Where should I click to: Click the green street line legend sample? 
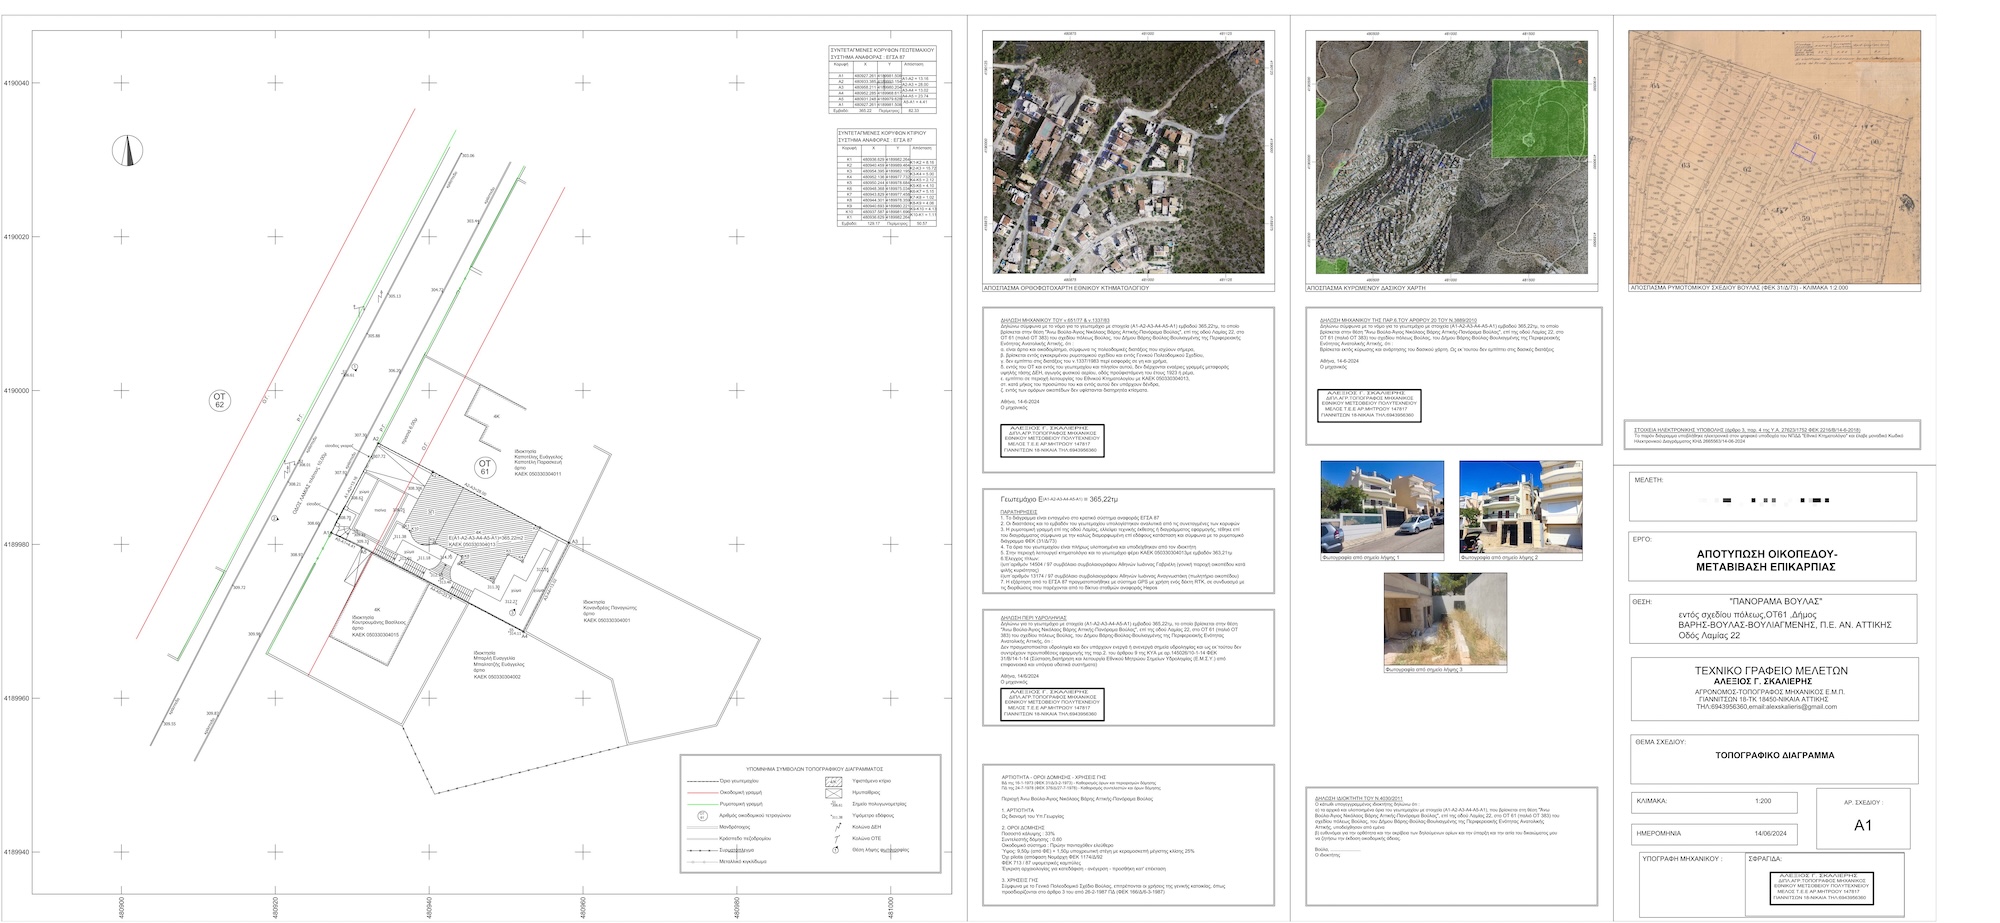702,804
